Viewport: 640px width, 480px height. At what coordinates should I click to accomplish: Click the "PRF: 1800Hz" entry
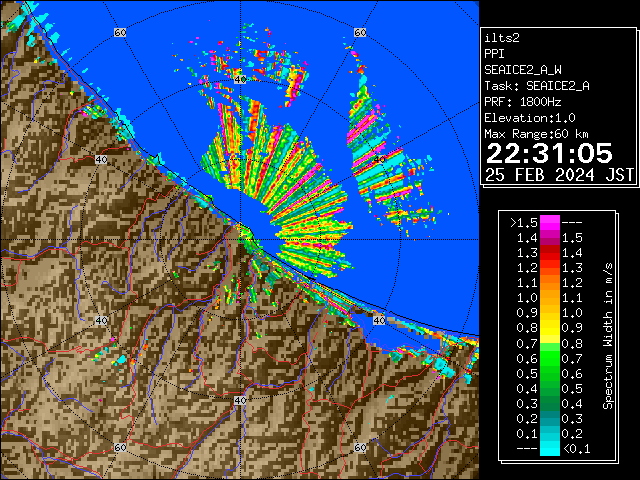(x=522, y=102)
